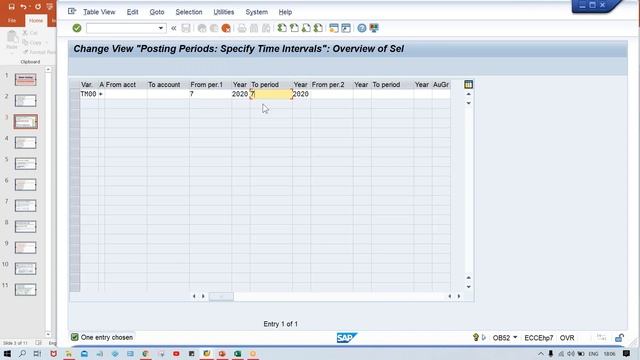Click the ECCEhp7 system label
The height and width of the screenshot is (360, 640).
[538, 338]
